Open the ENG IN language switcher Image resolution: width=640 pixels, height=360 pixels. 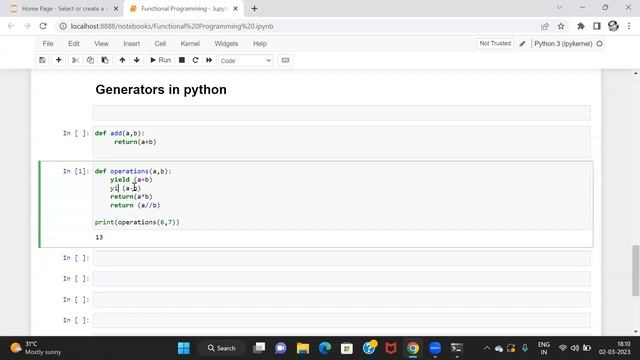tap(544, 348)
